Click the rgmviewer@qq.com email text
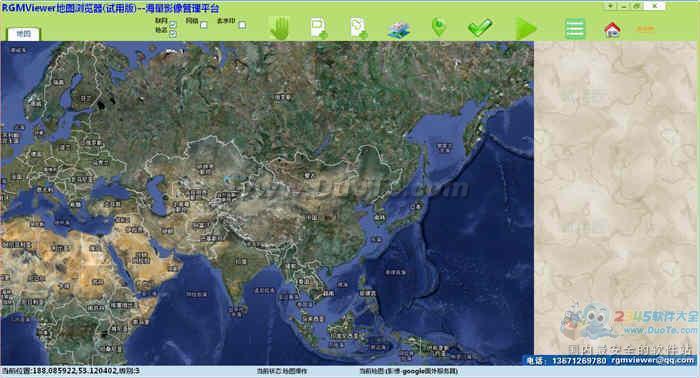This screenshot has width=700, height=378. coord(652,360)
